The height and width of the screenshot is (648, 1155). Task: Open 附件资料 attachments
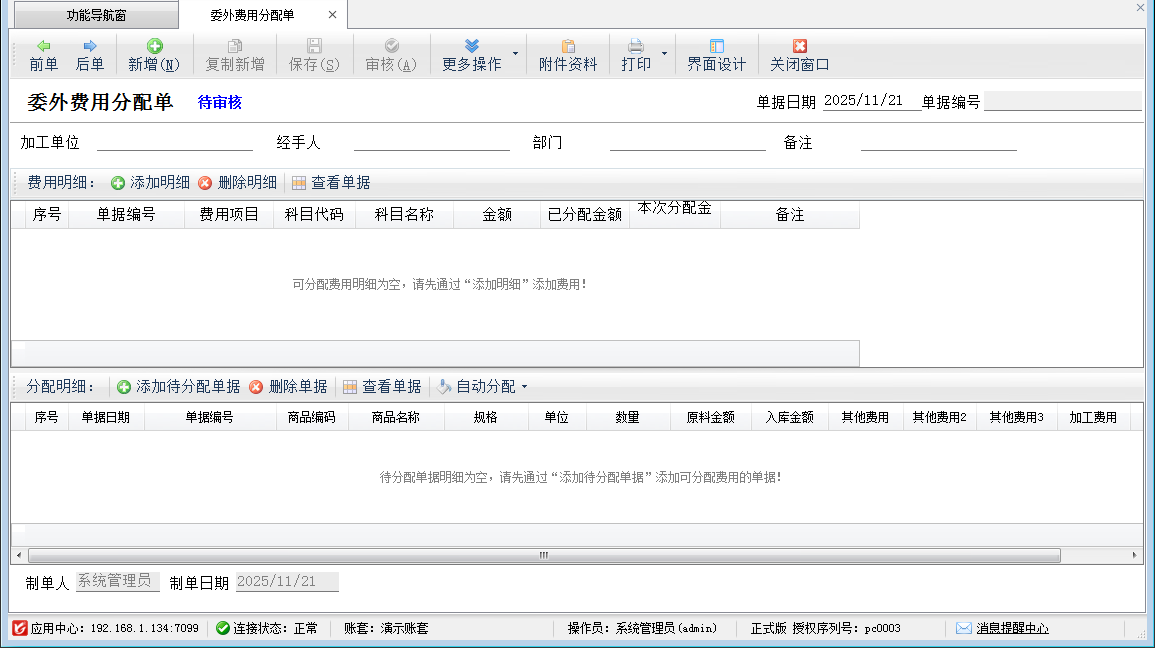(567, 55)
